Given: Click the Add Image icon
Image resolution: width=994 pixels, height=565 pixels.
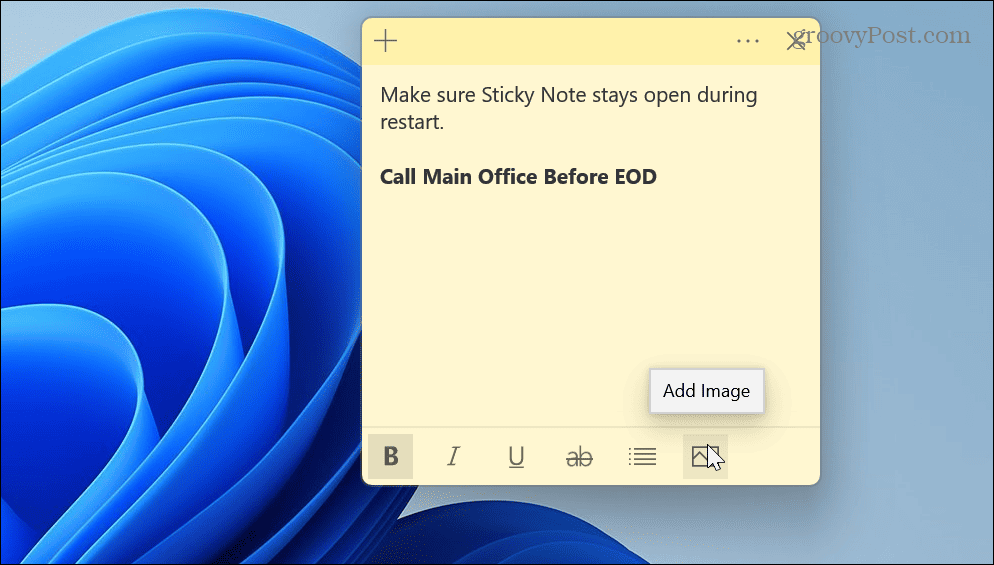Looking at the screenshot, I should click(x=705, y=457).
